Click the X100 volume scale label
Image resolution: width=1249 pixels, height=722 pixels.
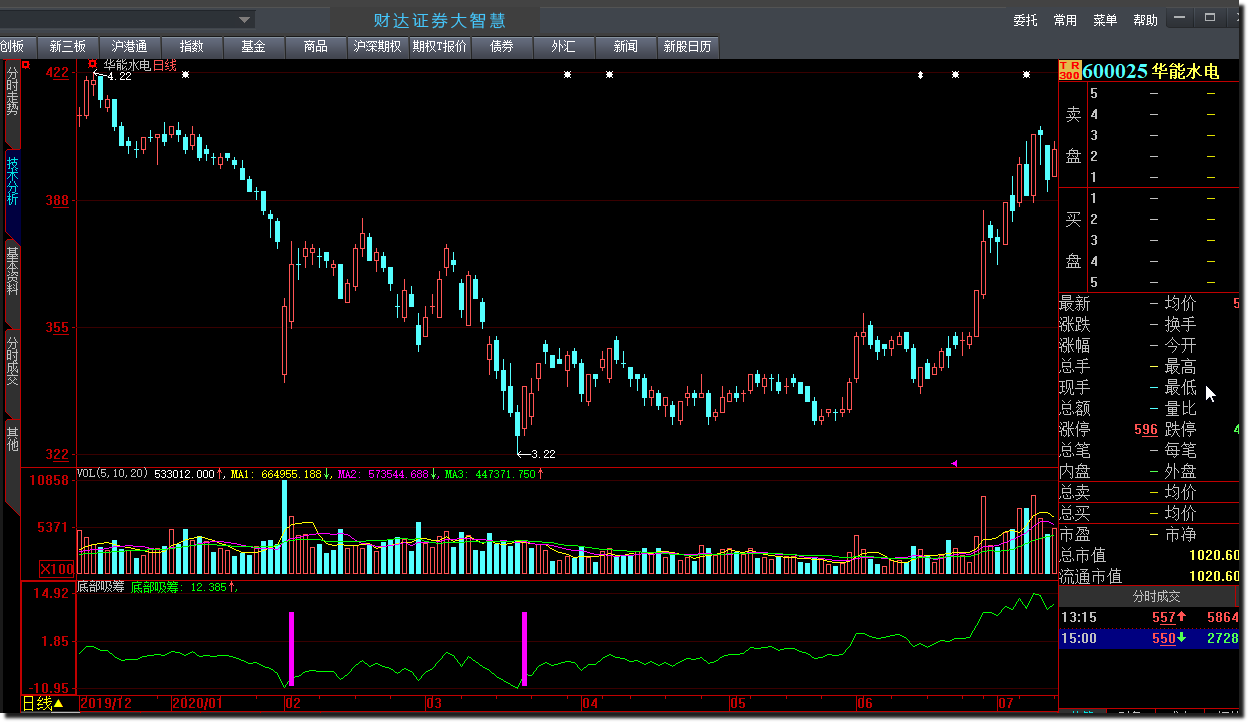56,569
